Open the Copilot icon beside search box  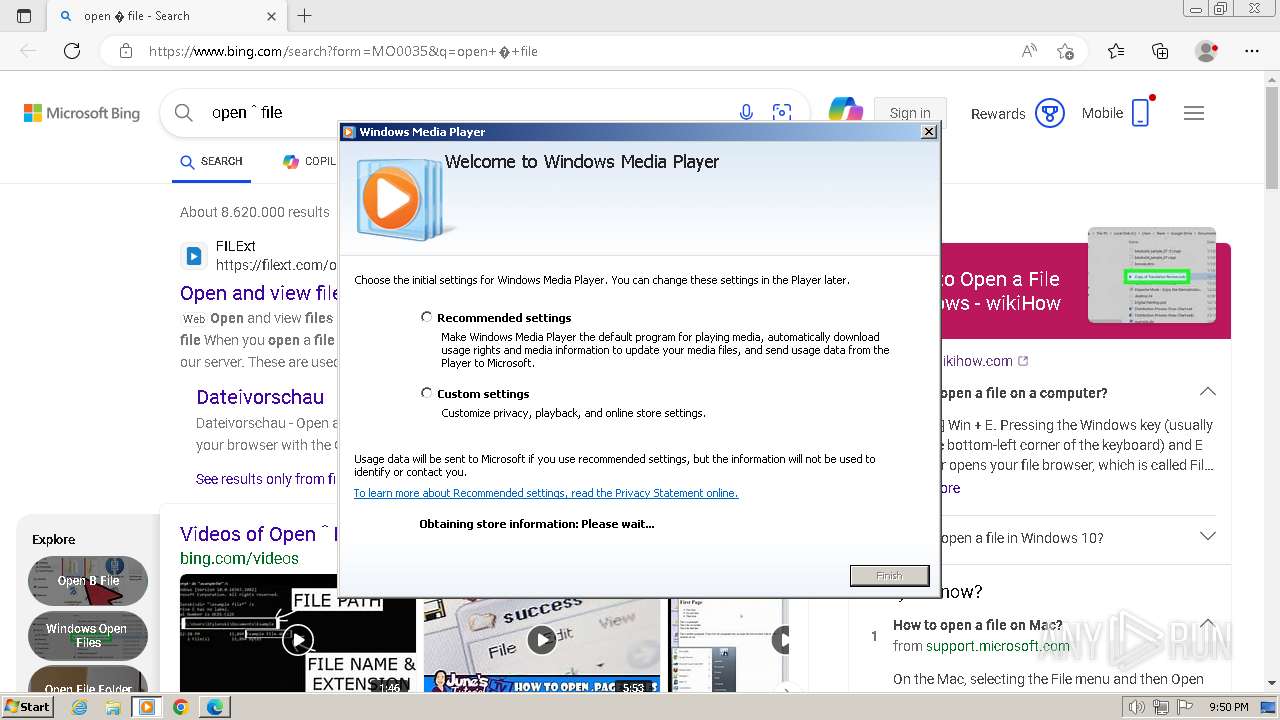pos(846,110)
